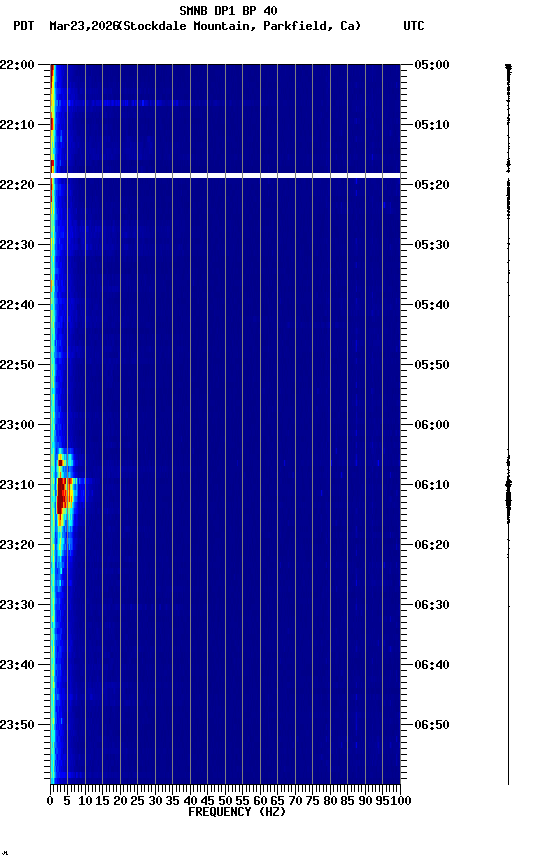Click the 22:10 PDT time label

pos(17,125)
